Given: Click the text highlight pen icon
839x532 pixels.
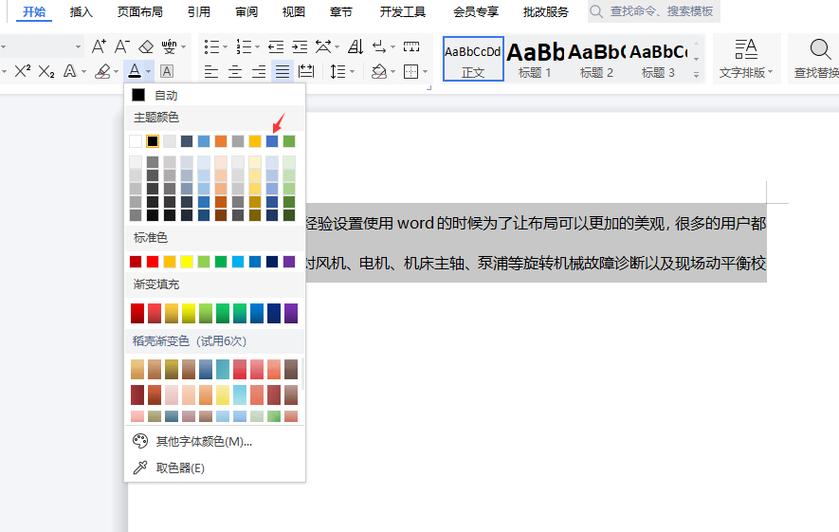Looking at the screenshot, I should coord(102,71).
